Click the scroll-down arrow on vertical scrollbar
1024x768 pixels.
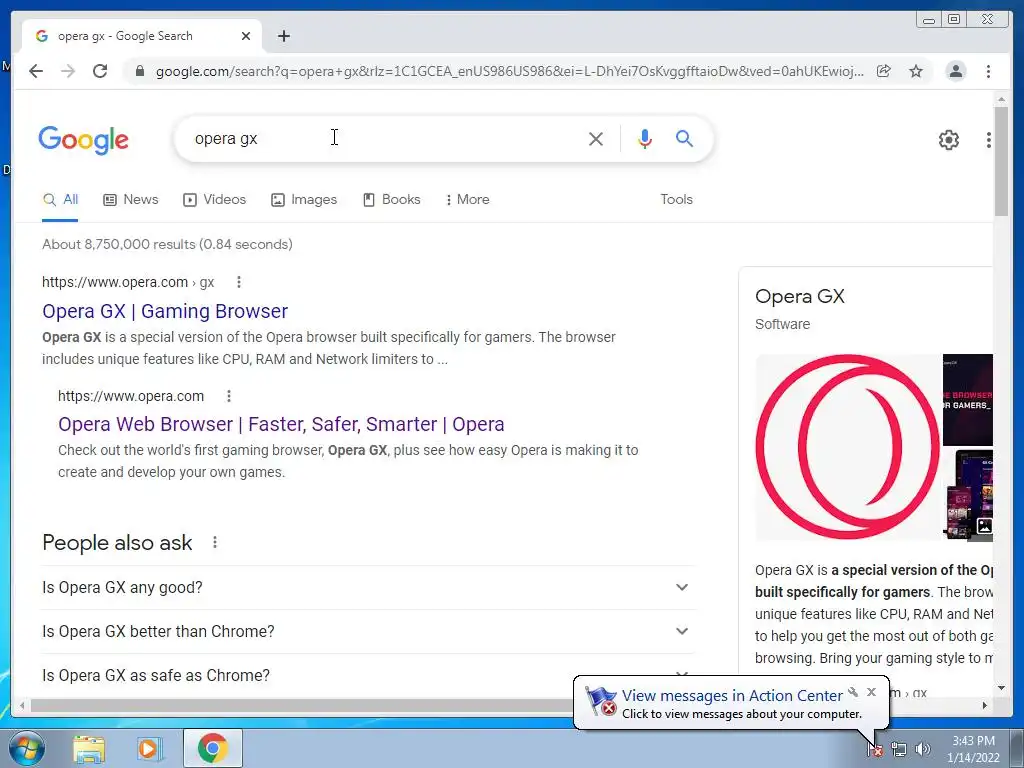[1001, 688]
